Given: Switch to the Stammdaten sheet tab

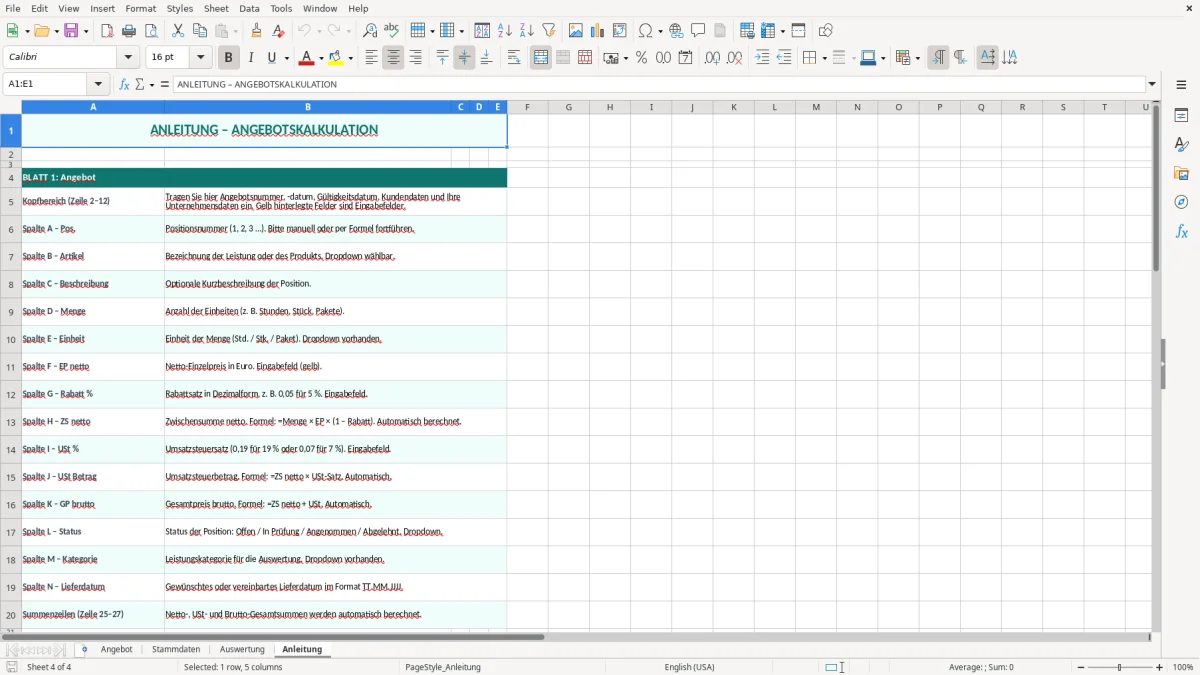Looking at the screenshot, I should (x=176, y=649).
